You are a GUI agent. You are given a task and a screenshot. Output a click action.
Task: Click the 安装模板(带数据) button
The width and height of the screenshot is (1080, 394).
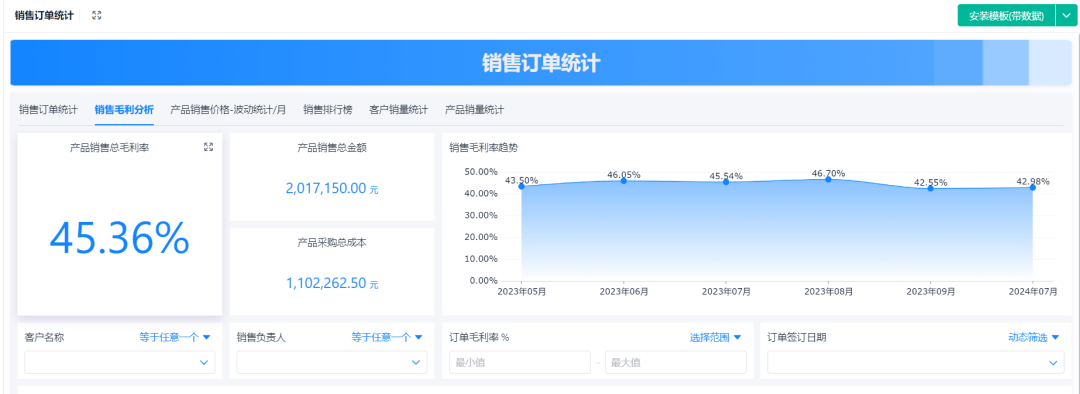[1006, 15]
